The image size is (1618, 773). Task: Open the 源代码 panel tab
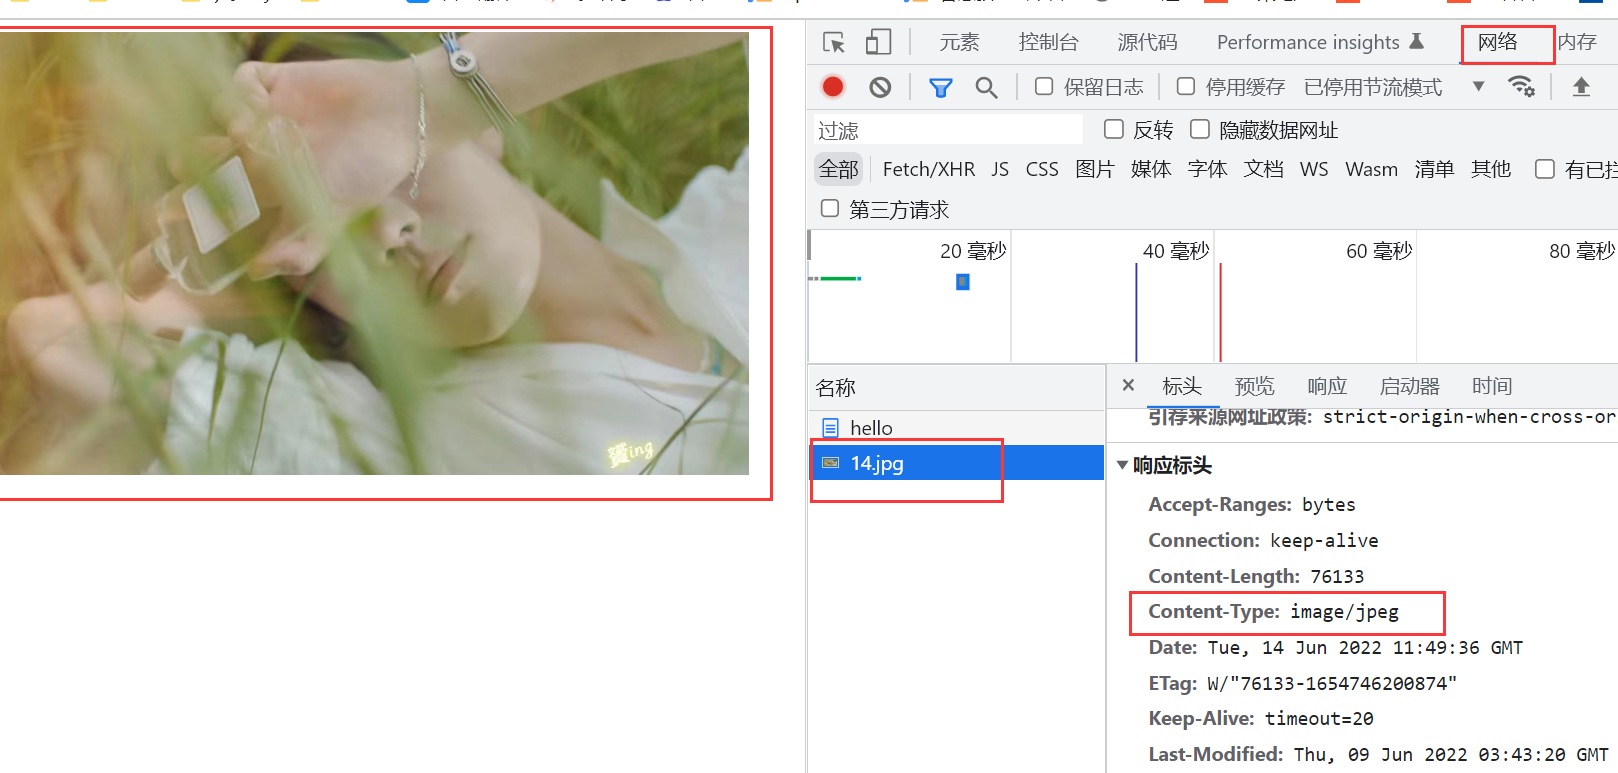coord(1147,42)
